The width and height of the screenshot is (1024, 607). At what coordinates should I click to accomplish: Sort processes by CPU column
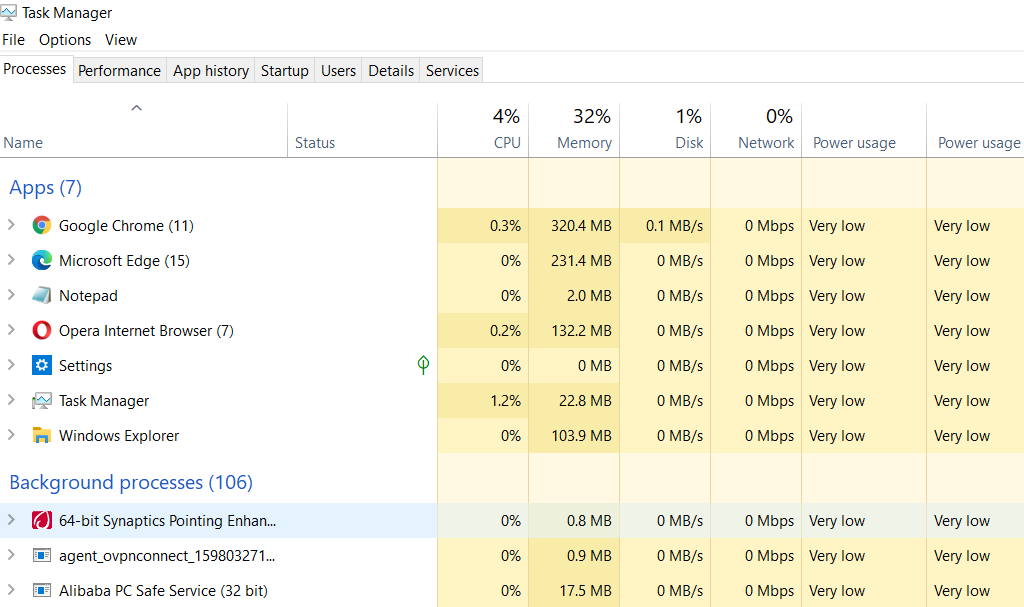[x=483, y=130]
